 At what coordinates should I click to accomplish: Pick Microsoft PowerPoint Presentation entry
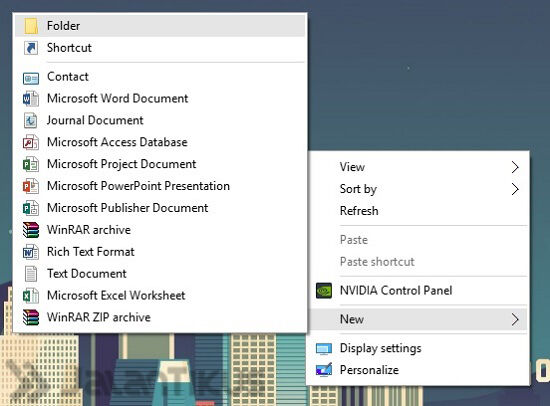point(160,186)
